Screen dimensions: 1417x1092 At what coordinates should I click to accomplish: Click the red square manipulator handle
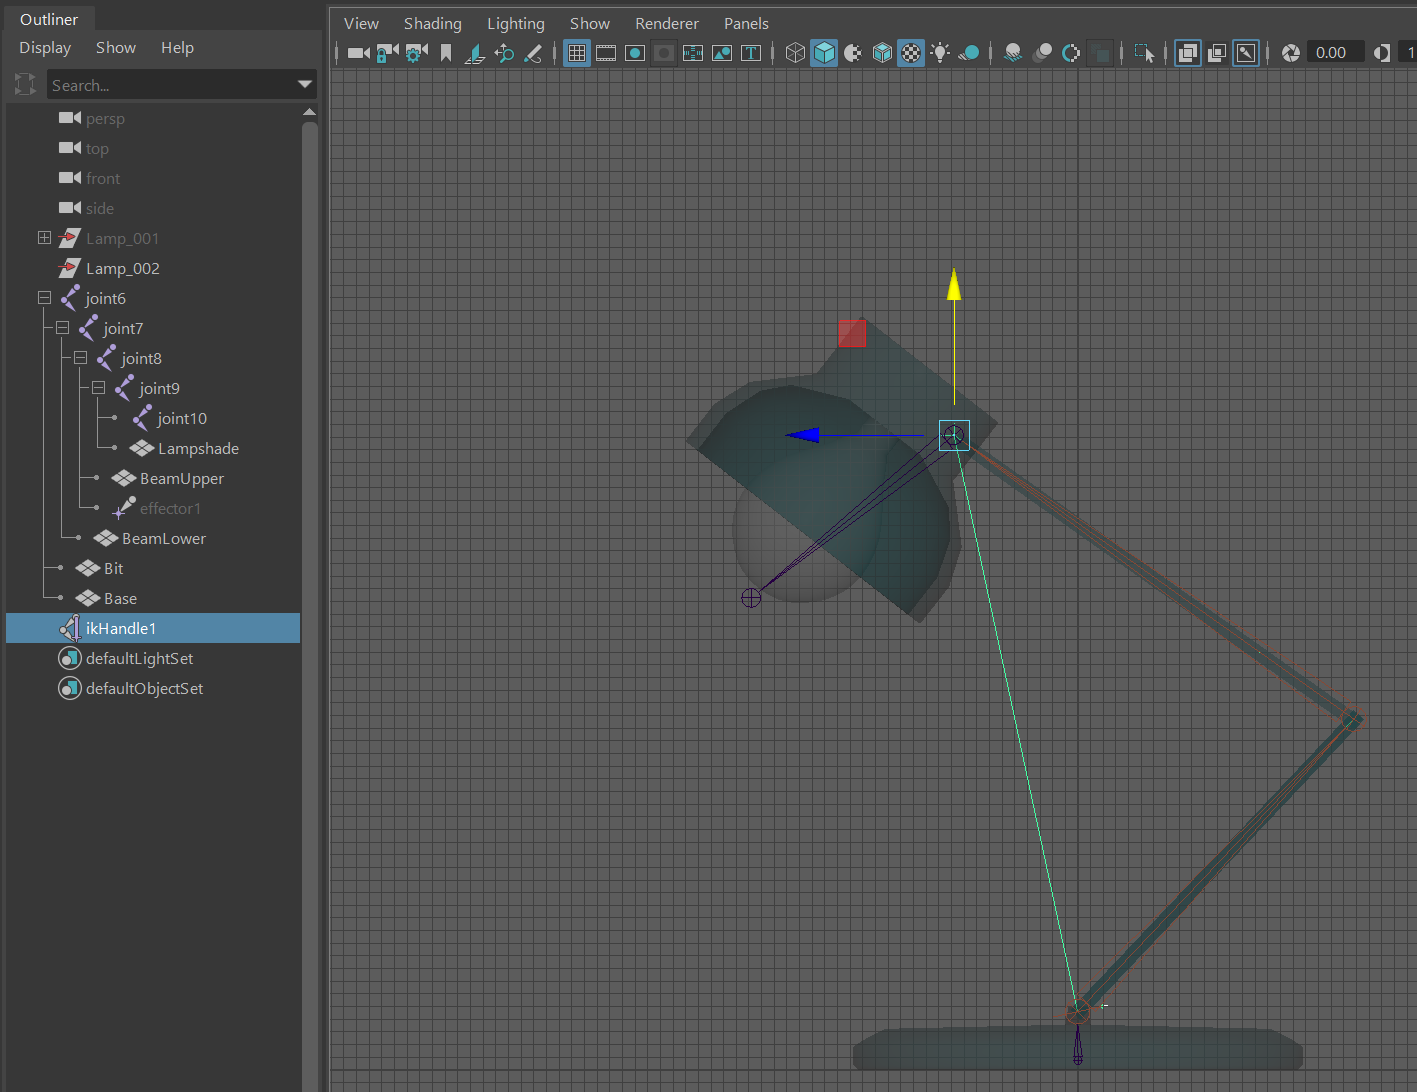point(852,333)
